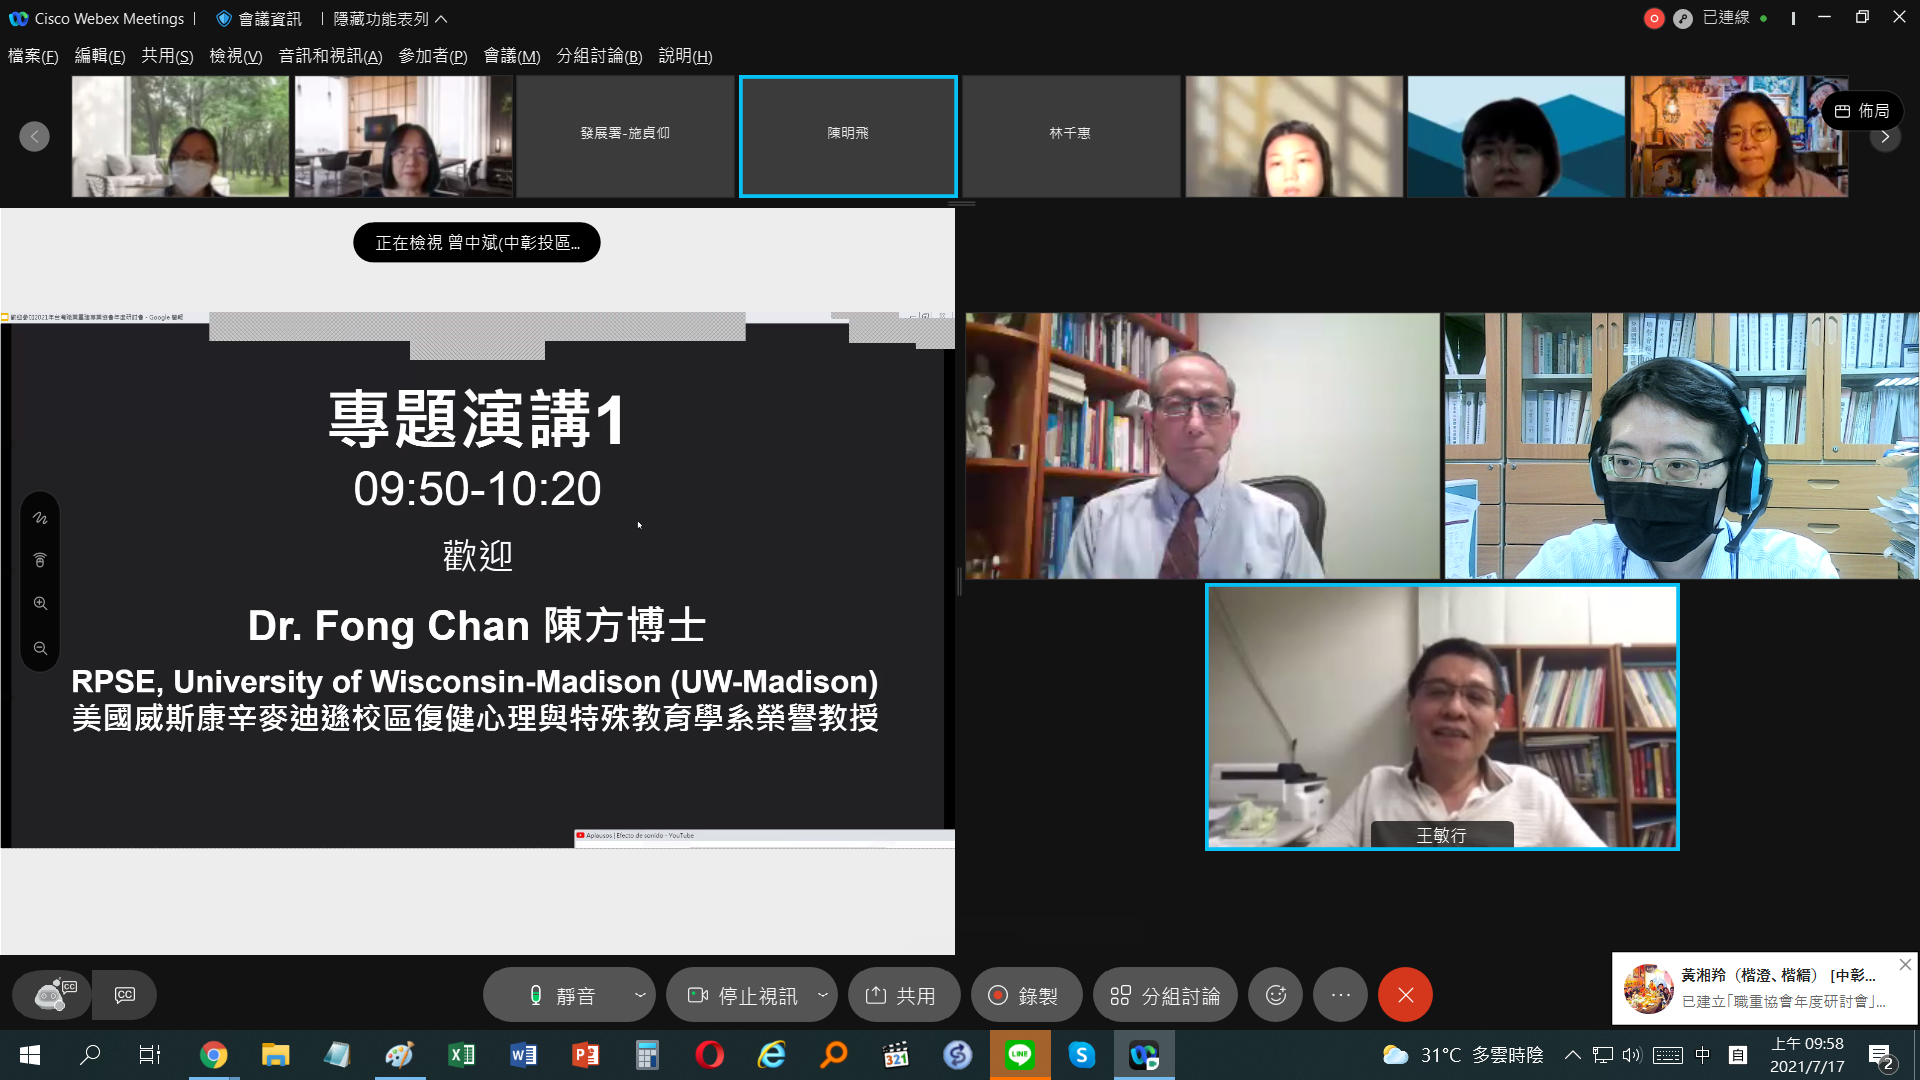This screenshot has height=1080, width=1920.
Task: Open the Webex Assistant robot icon
Action: (52, 995)
